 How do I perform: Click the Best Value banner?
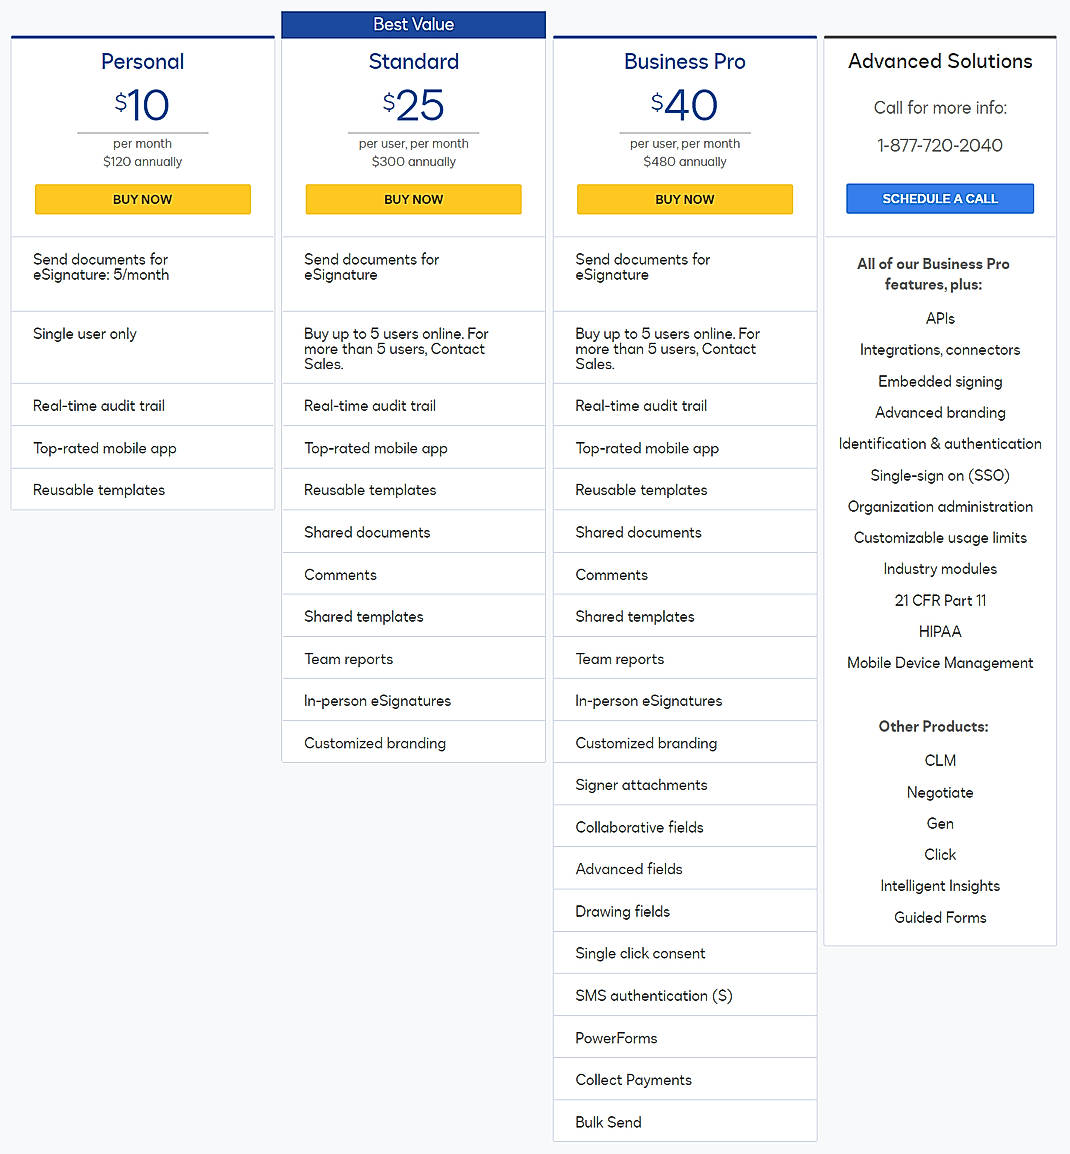tap(413, 24)
